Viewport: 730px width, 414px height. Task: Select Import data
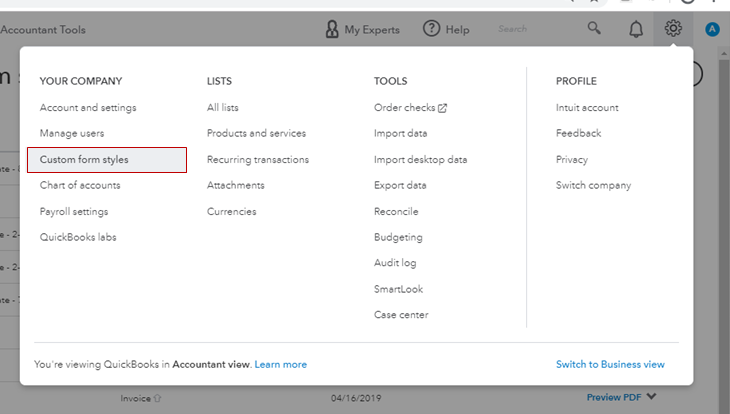click(x=400, y=133)
